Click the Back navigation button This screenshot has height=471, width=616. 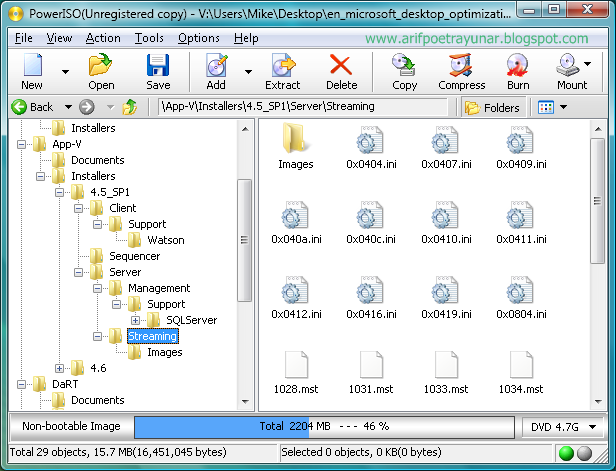coord(32,107)
